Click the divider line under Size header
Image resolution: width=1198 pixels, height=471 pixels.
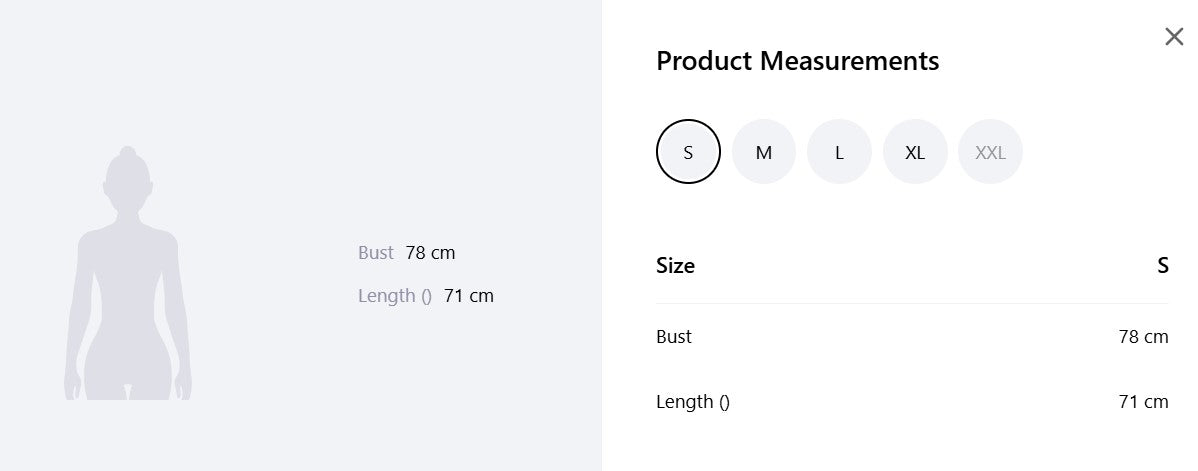point(912,304)
